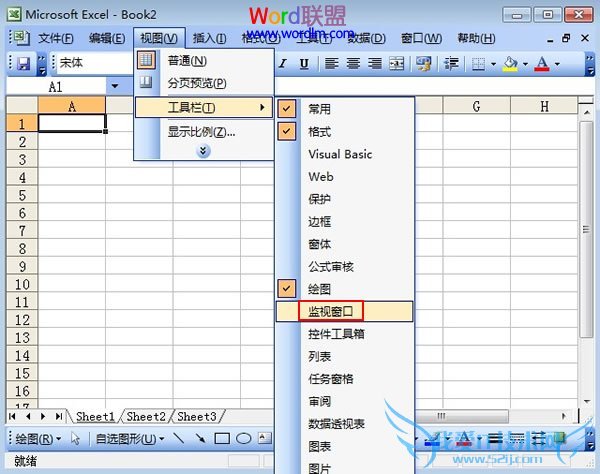Toggle underline formatting
Screen dimensions: 600x474
[304, 64]
